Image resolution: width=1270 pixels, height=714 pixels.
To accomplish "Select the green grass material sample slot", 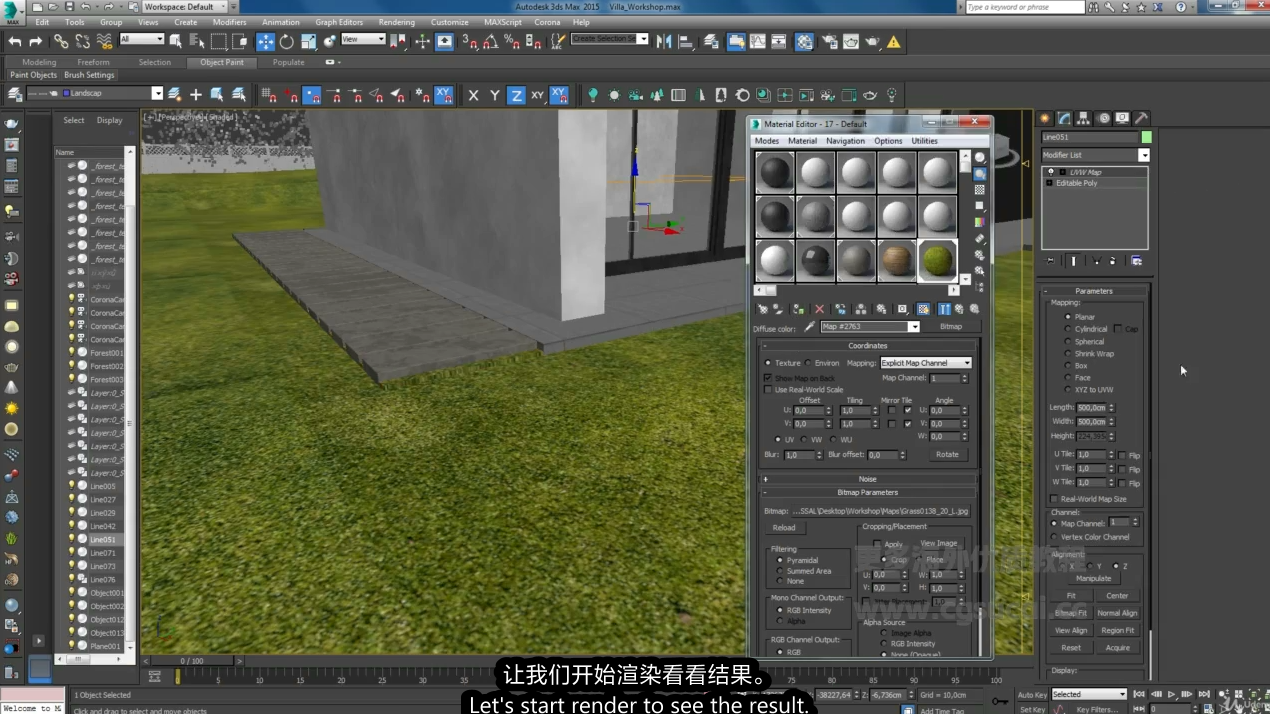I will [937, 260].
